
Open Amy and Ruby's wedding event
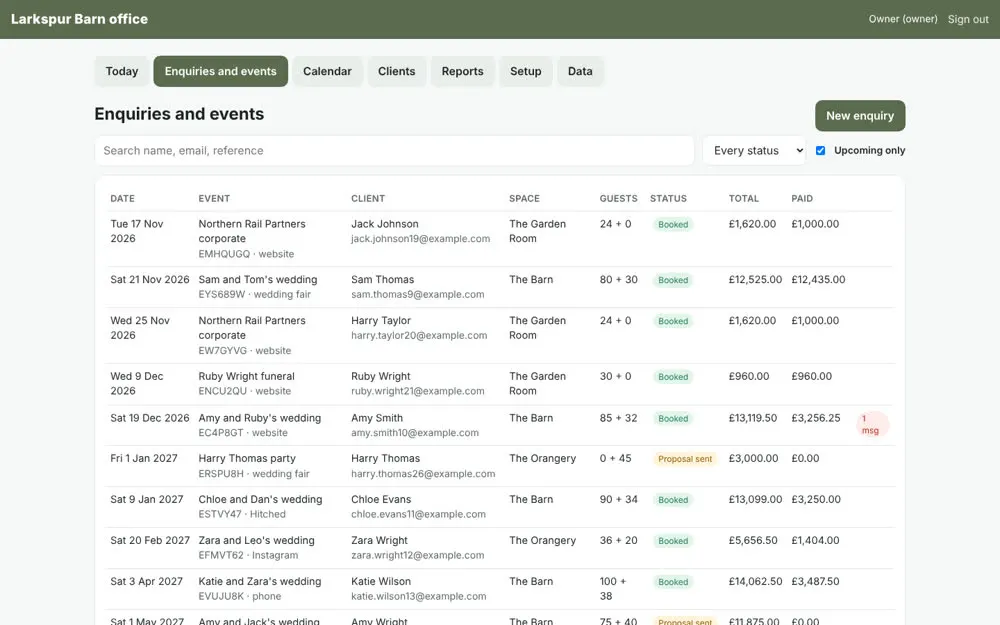260,418
